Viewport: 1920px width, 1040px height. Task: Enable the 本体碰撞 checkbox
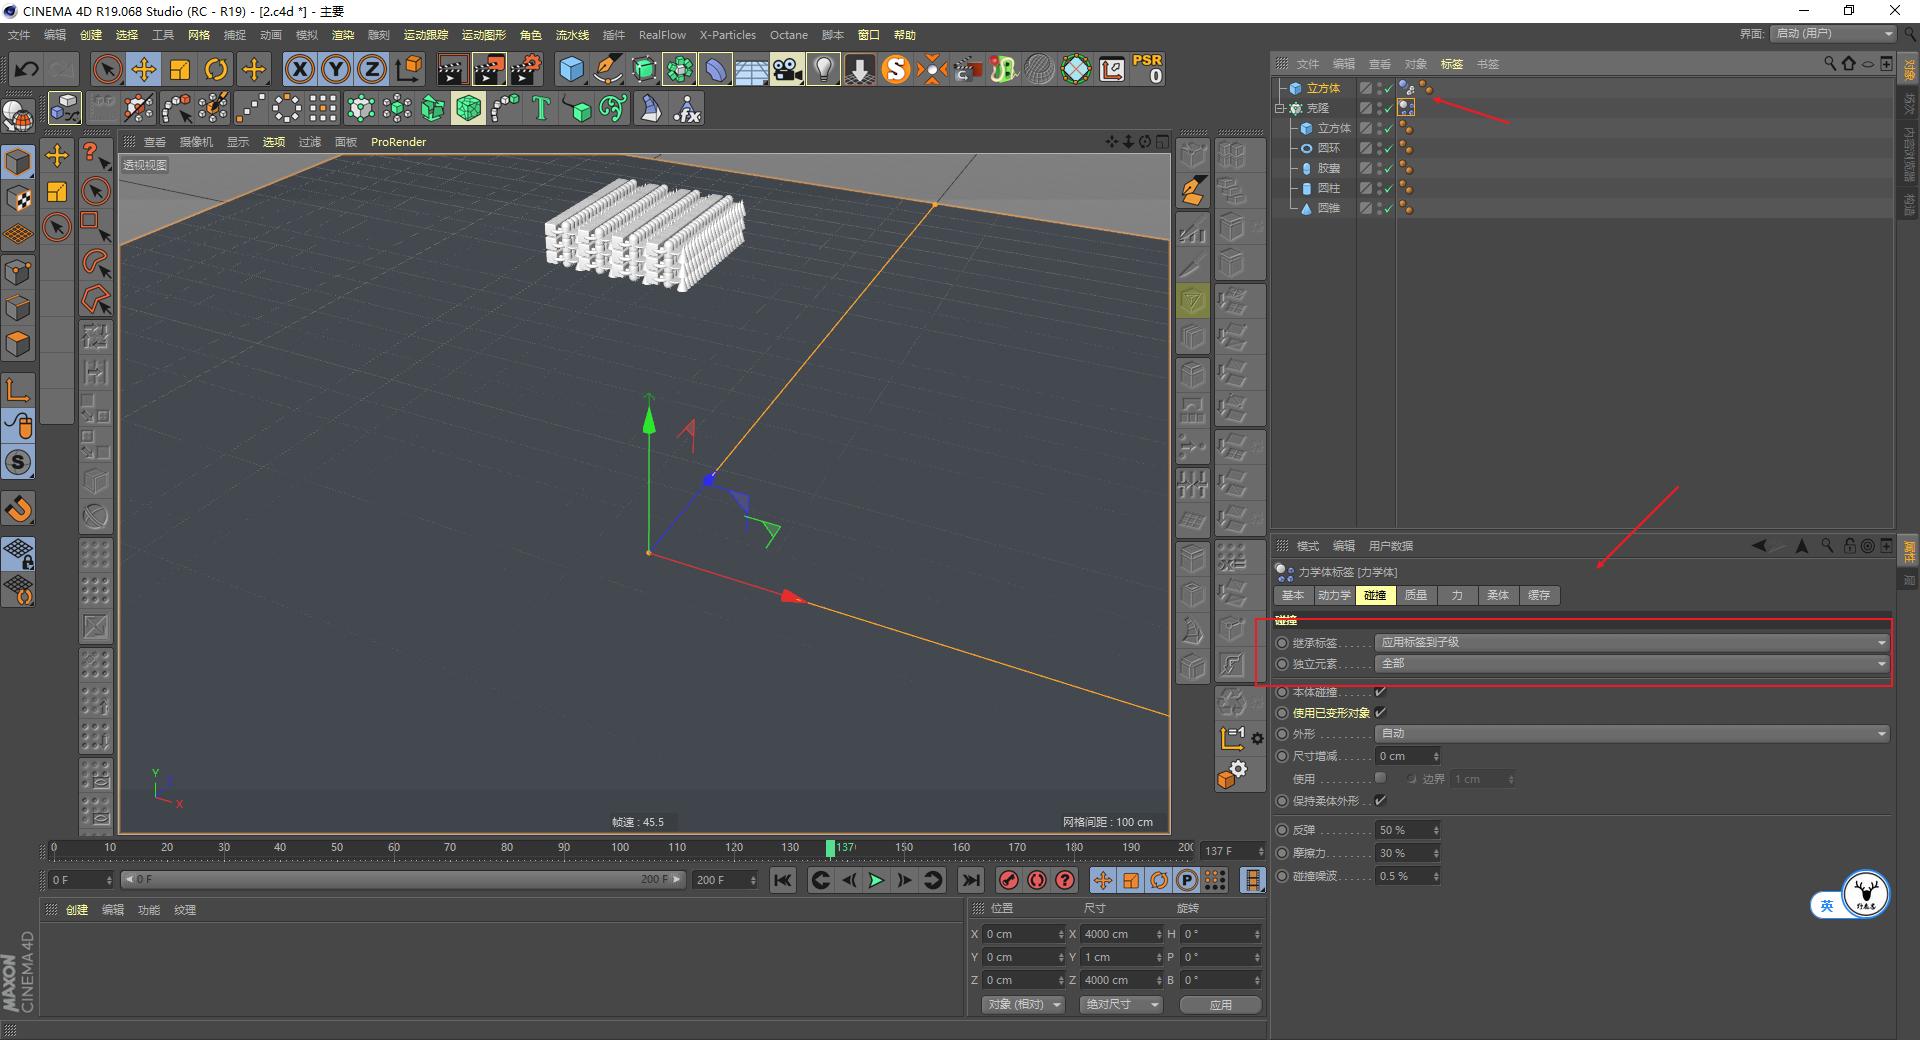pyautogui.click(x=1380, y=691)
